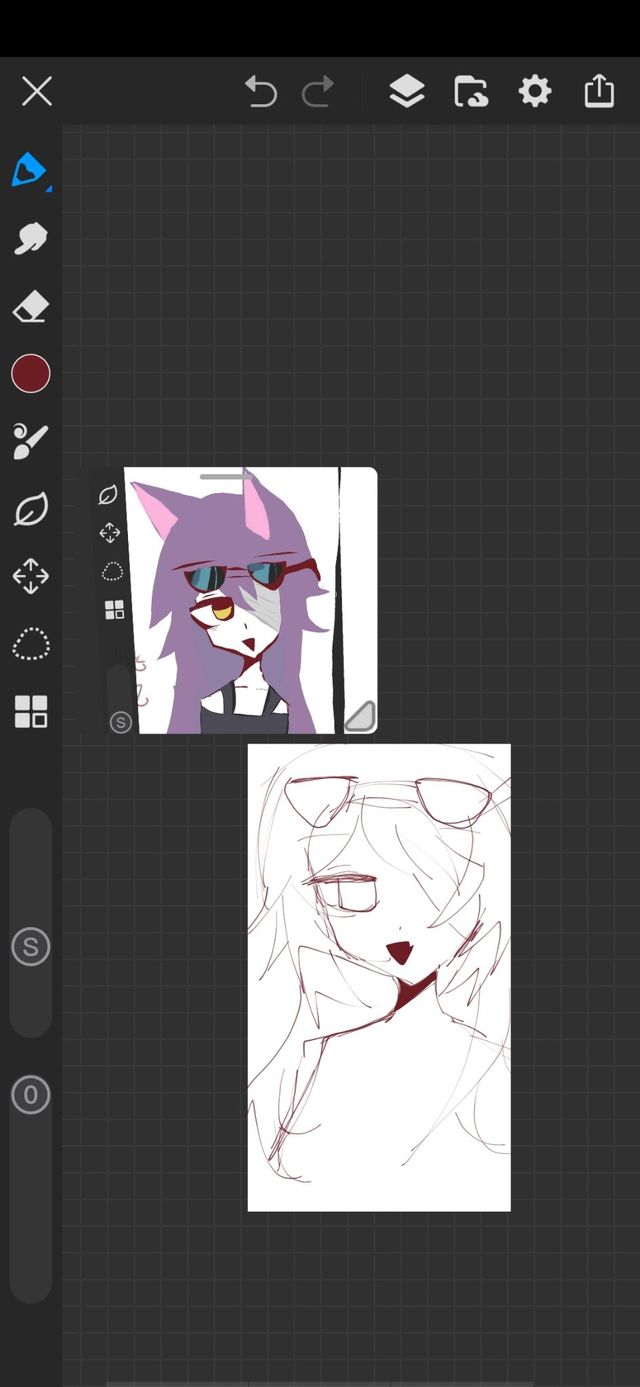Choose the large leaf-shaped tool in left toolbar
Image resolution: width=640 pixels, height=1387 pixels.
click(30, 510)
